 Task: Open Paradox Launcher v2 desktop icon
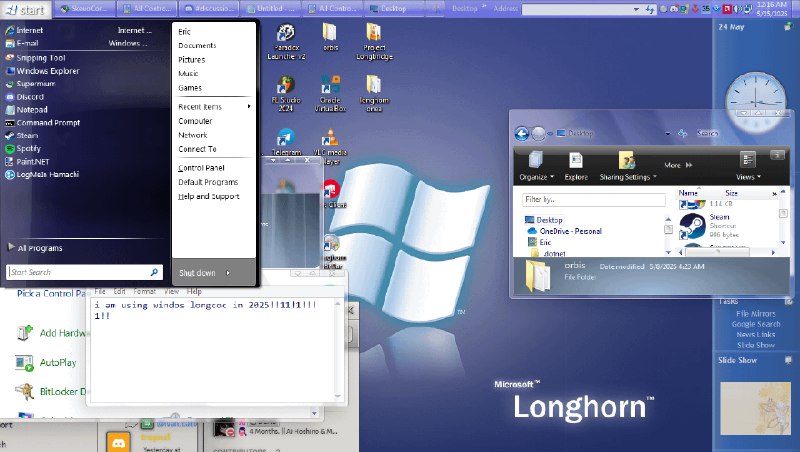click(286, 42)
